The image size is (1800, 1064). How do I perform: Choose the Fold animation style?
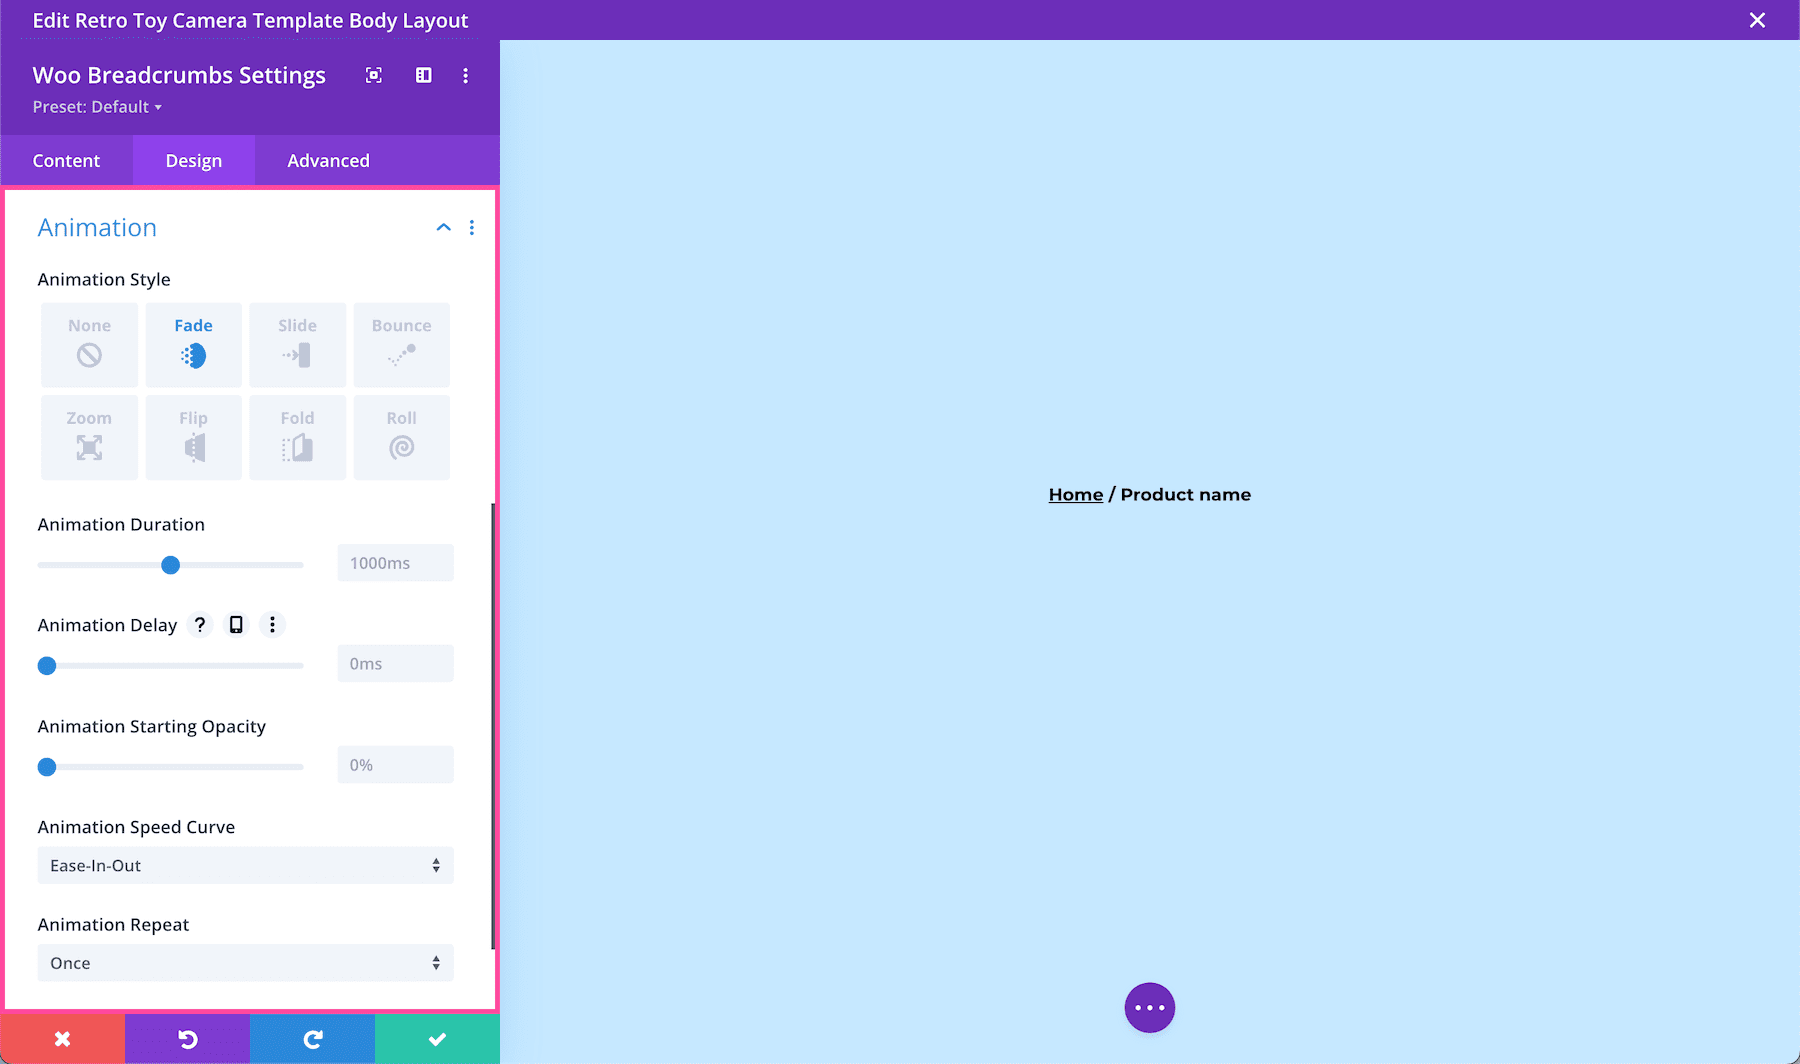click(x=297, y=437)
